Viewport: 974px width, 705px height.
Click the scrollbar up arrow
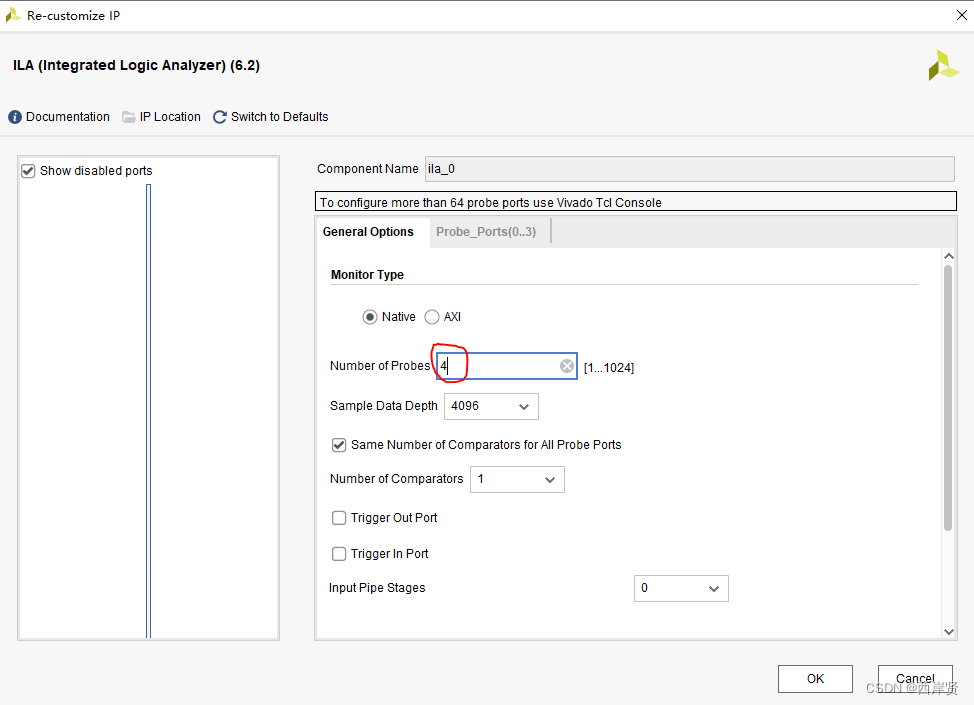coord(949,256)
